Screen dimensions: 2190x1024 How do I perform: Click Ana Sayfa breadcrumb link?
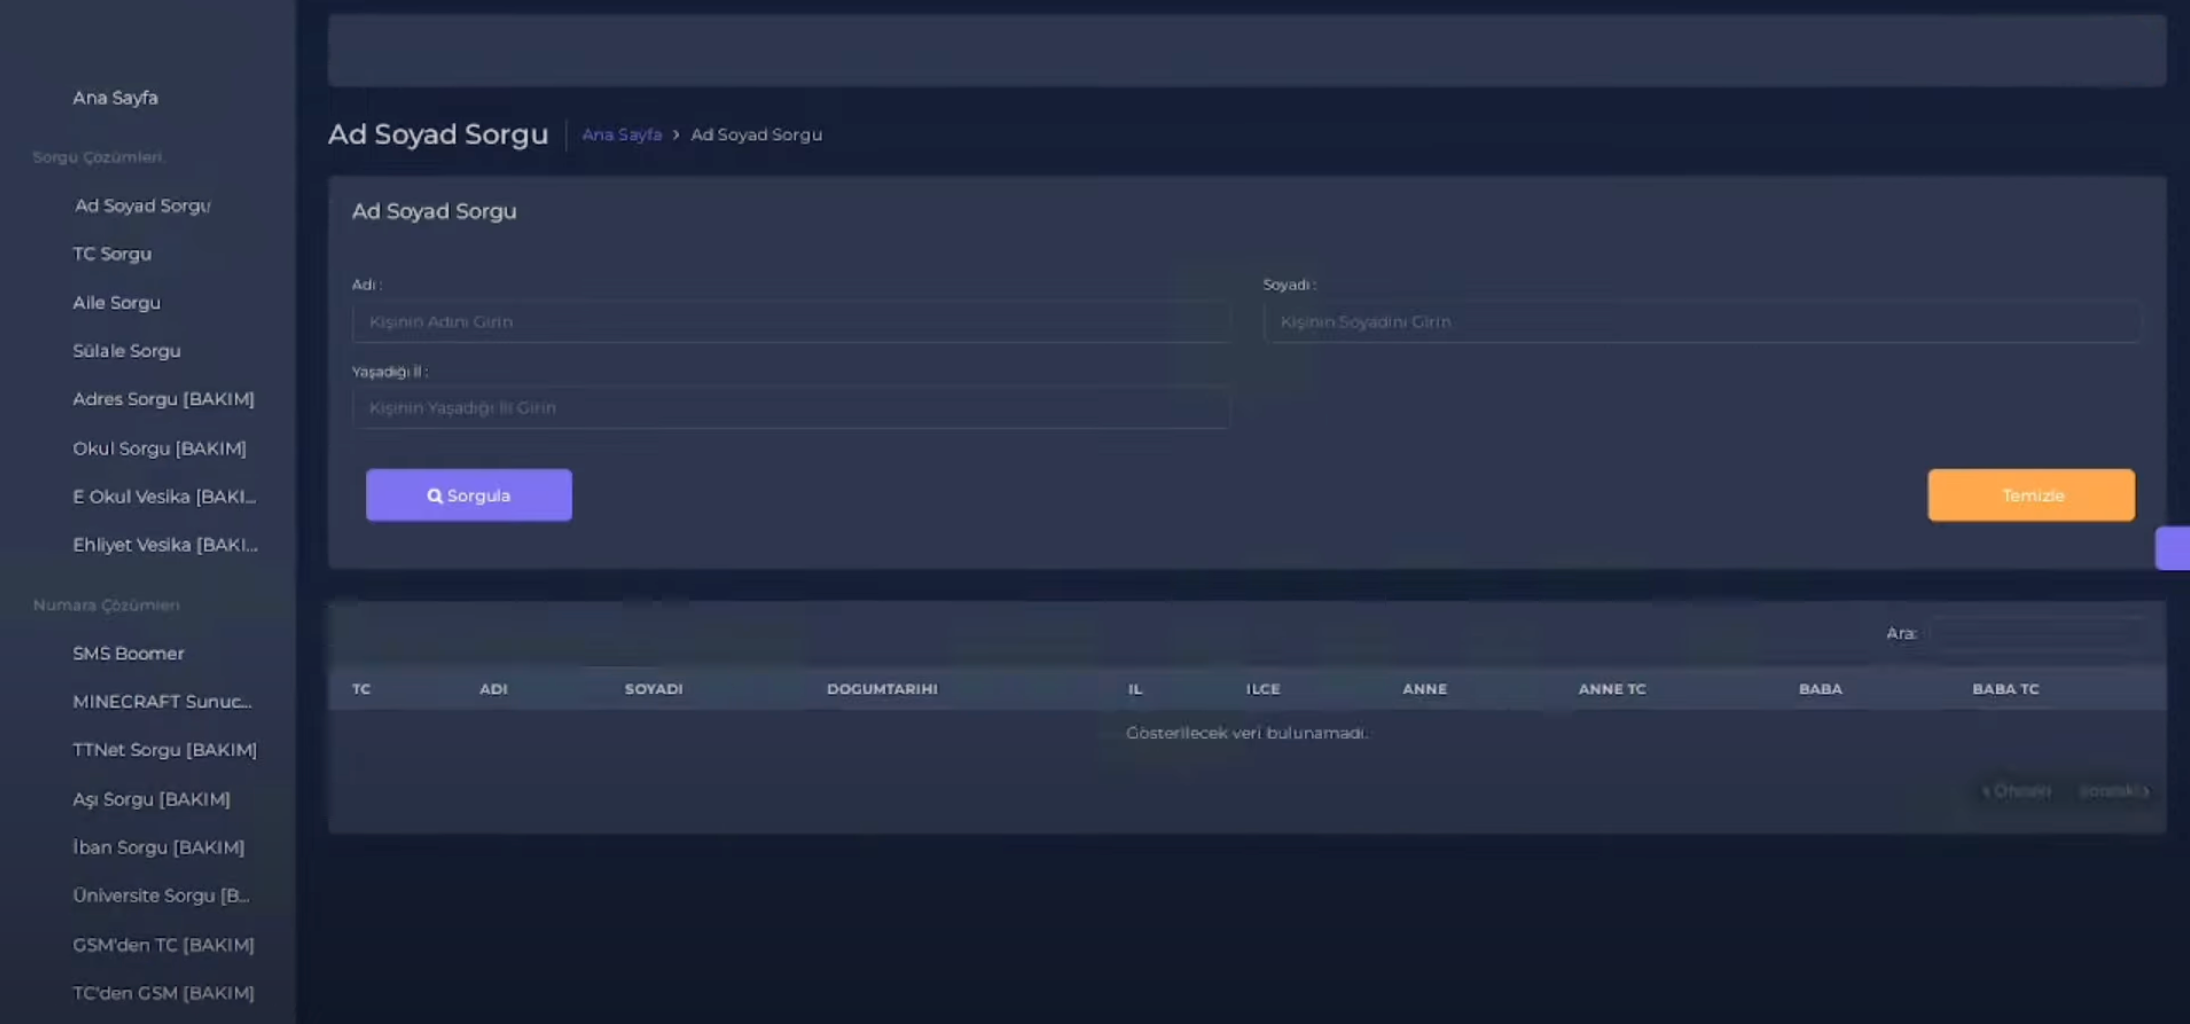coord(621,135)
